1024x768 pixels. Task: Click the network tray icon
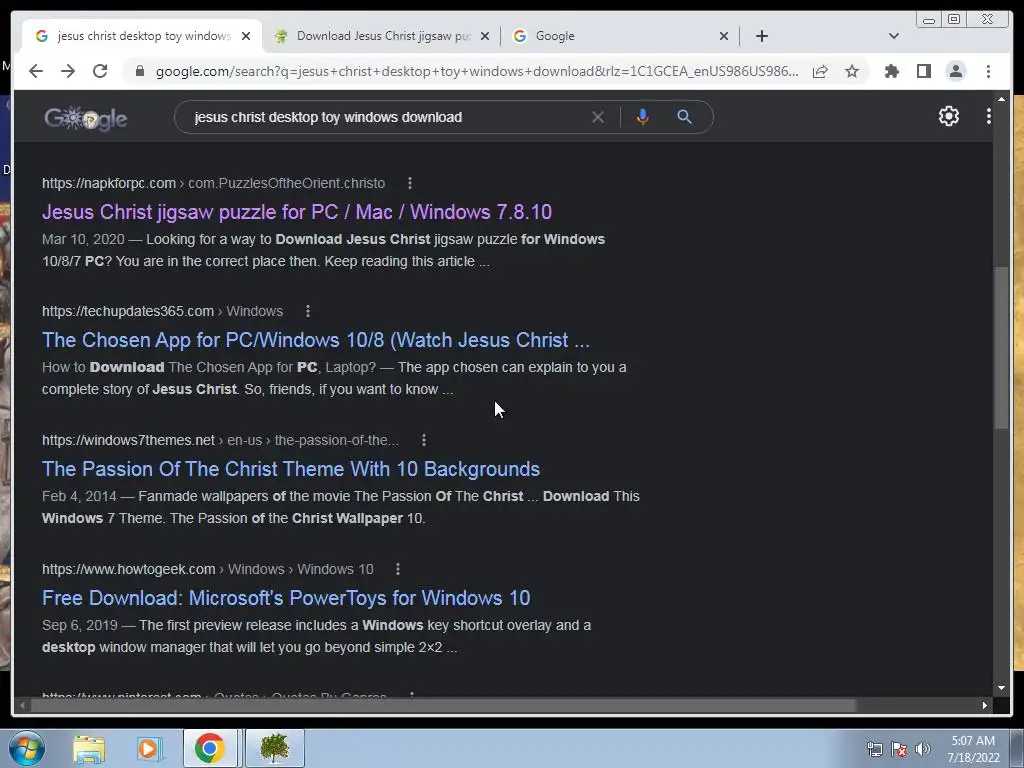[875, 749]
